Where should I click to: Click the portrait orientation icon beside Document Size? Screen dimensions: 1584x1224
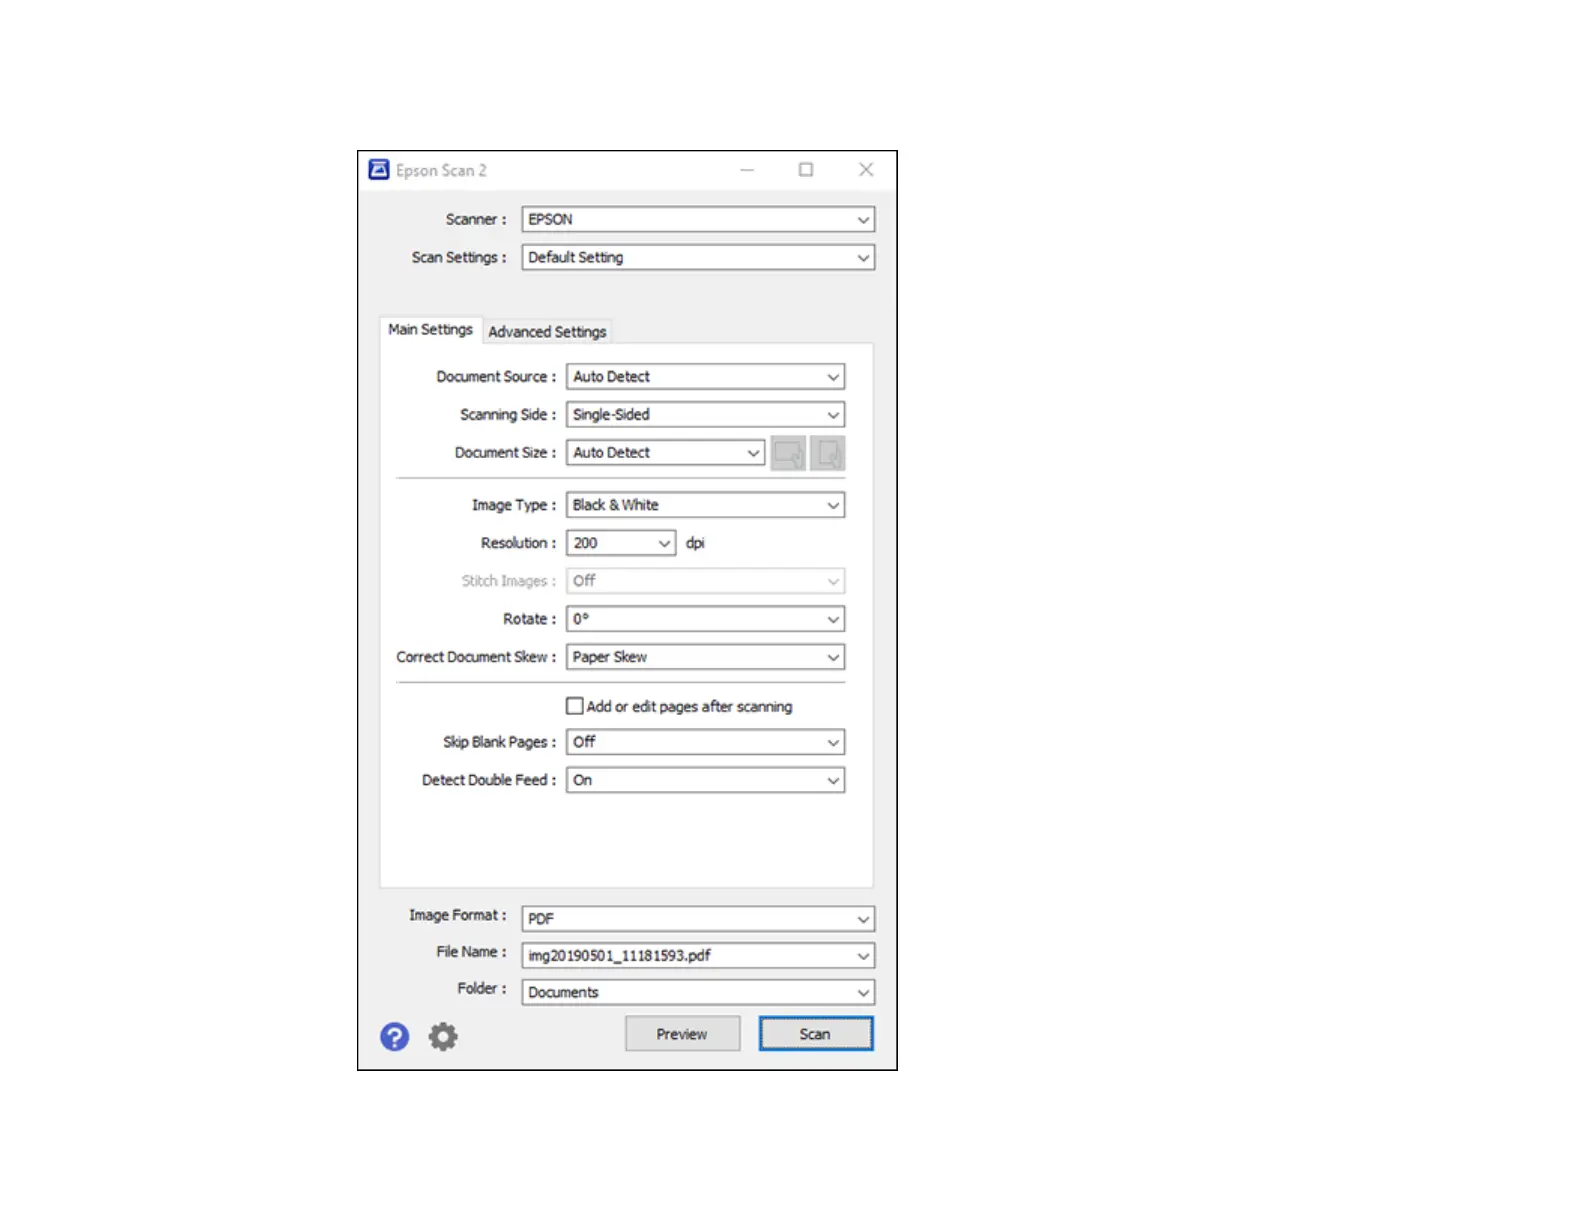[828, 453]
